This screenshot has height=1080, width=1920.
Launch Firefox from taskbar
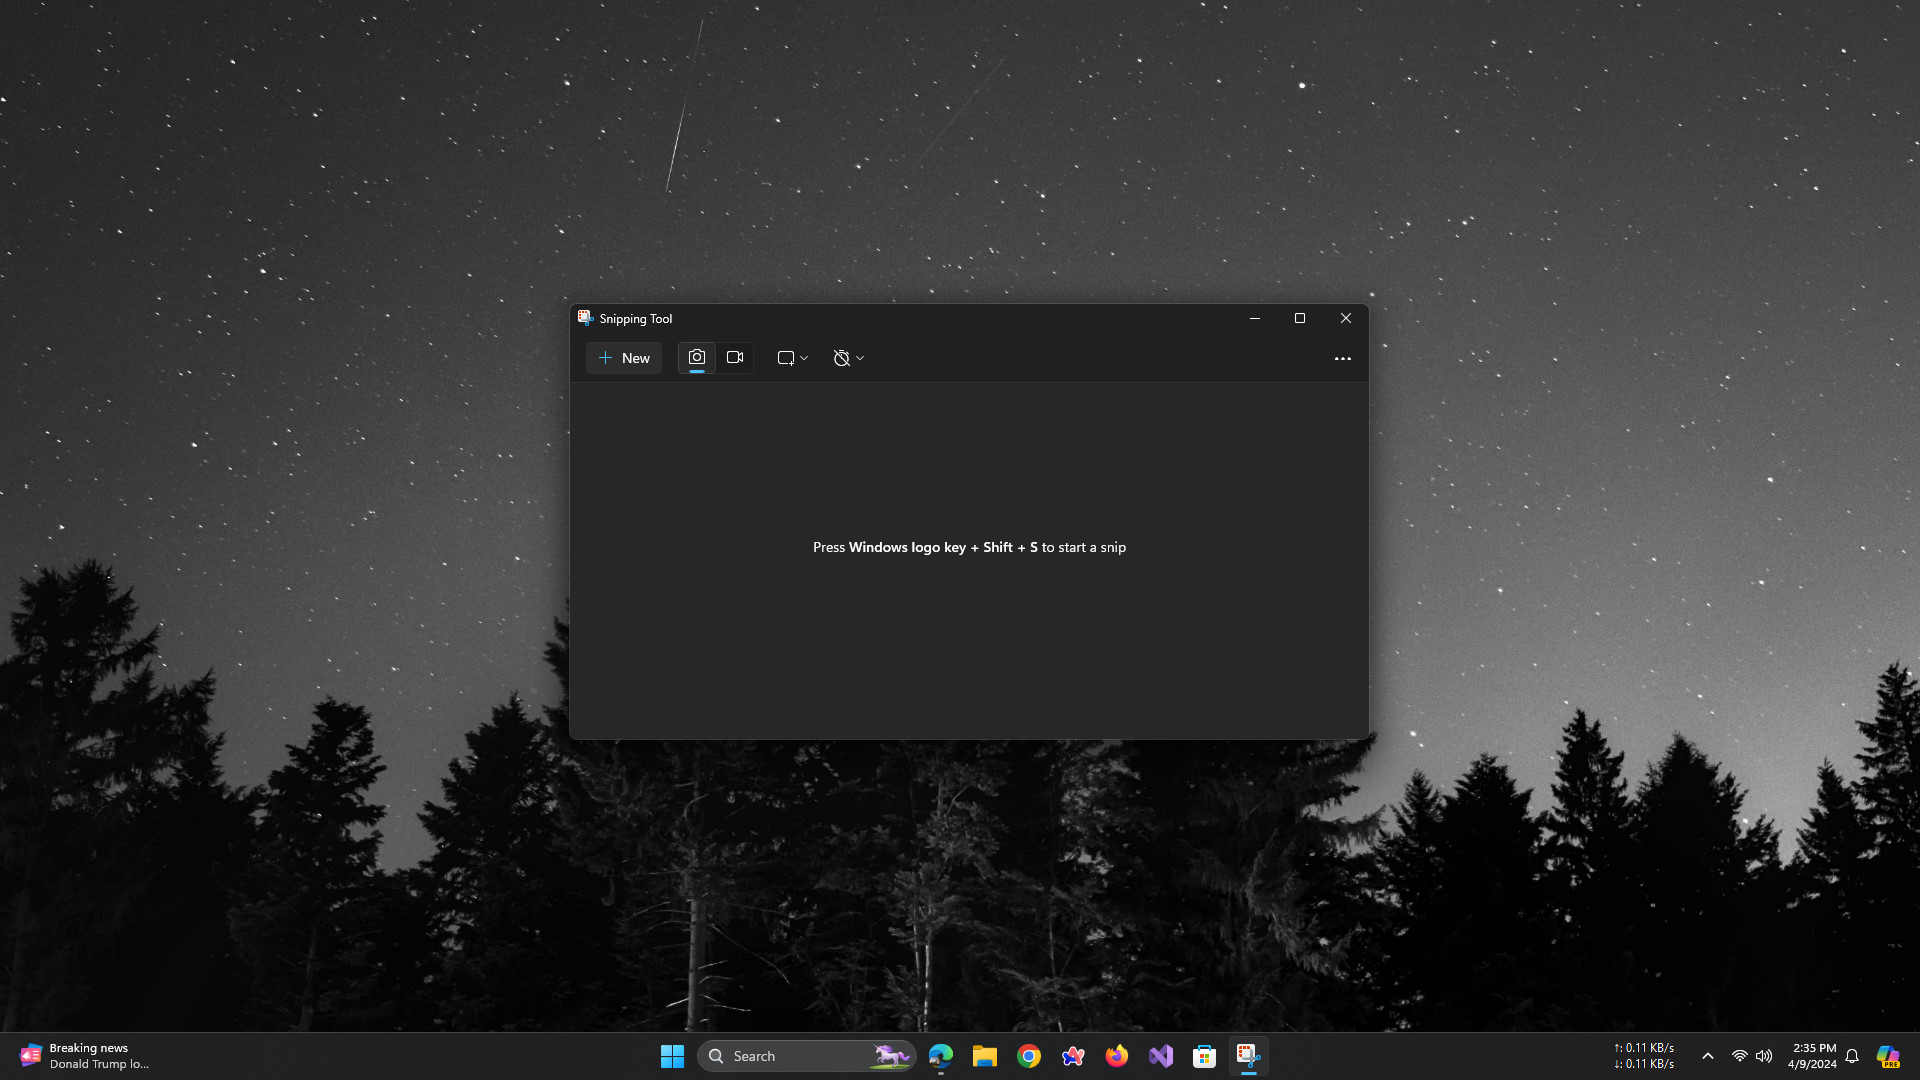[1117, 1056]
